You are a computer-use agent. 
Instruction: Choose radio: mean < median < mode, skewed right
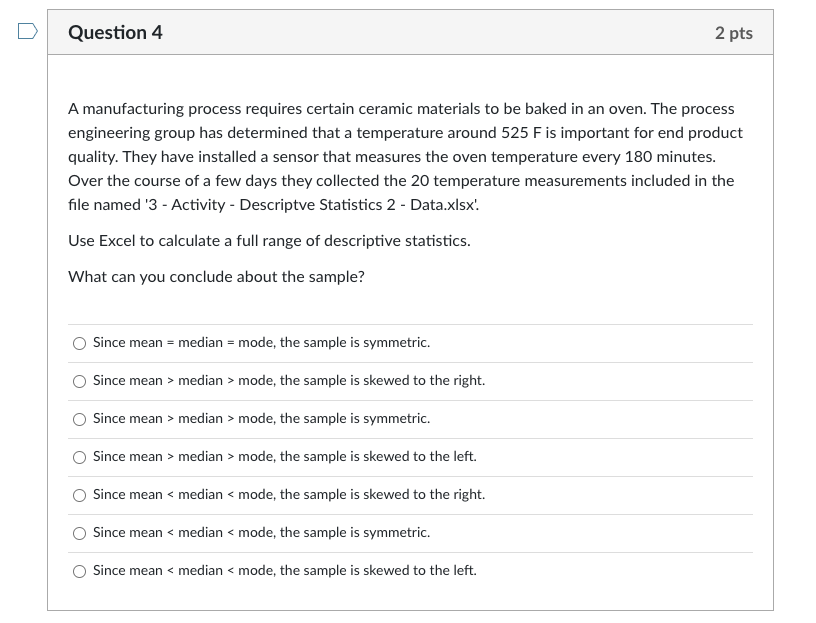click(x=79, y=495)
